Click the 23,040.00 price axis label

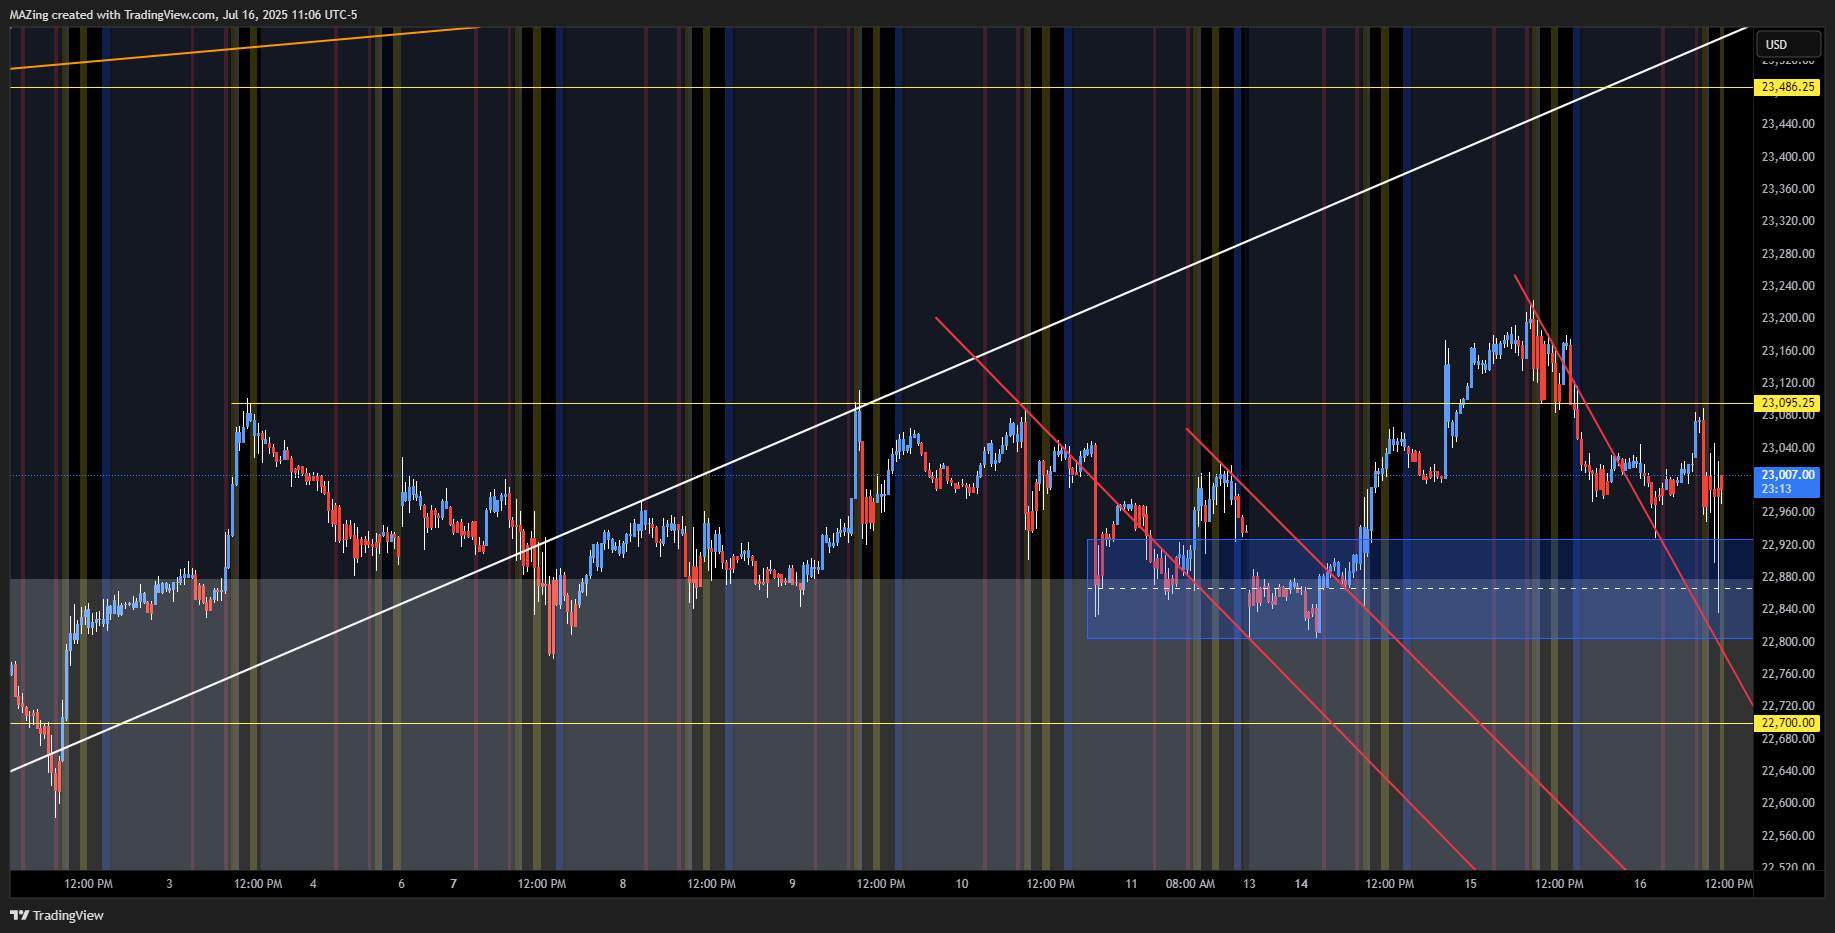[x=1788, y=448]
